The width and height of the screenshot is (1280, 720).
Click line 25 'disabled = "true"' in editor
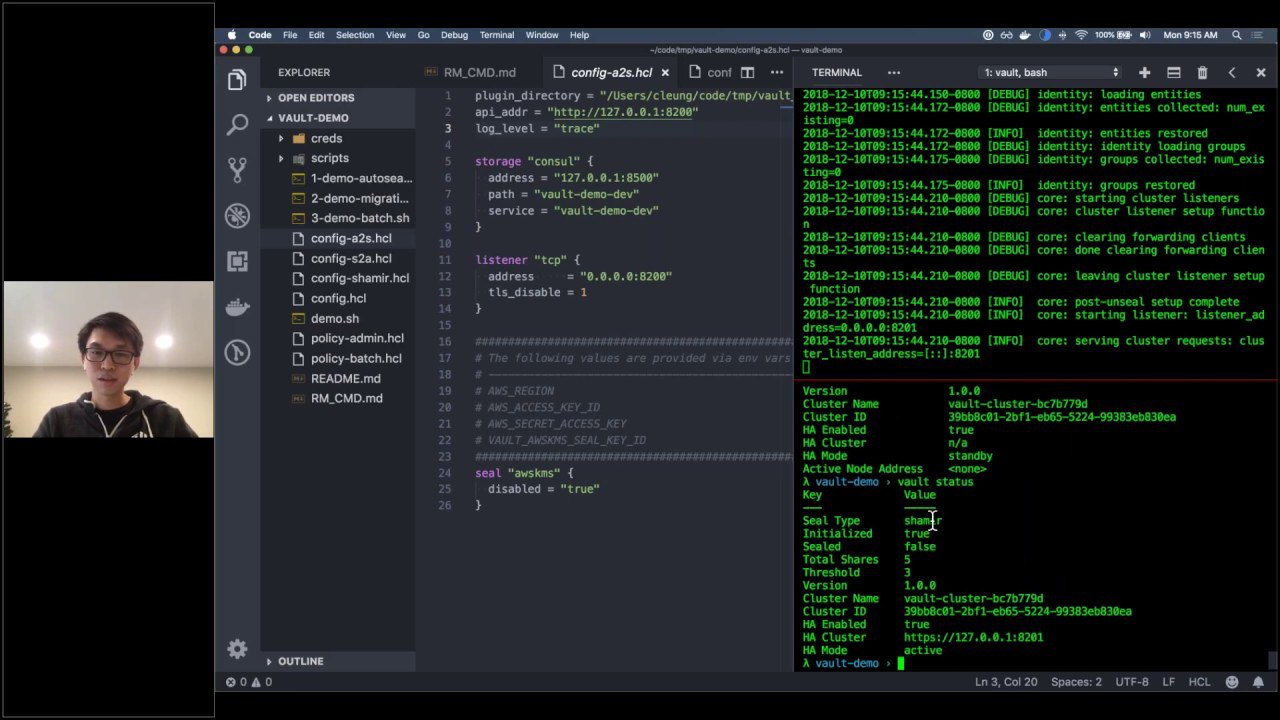point(543,489)
